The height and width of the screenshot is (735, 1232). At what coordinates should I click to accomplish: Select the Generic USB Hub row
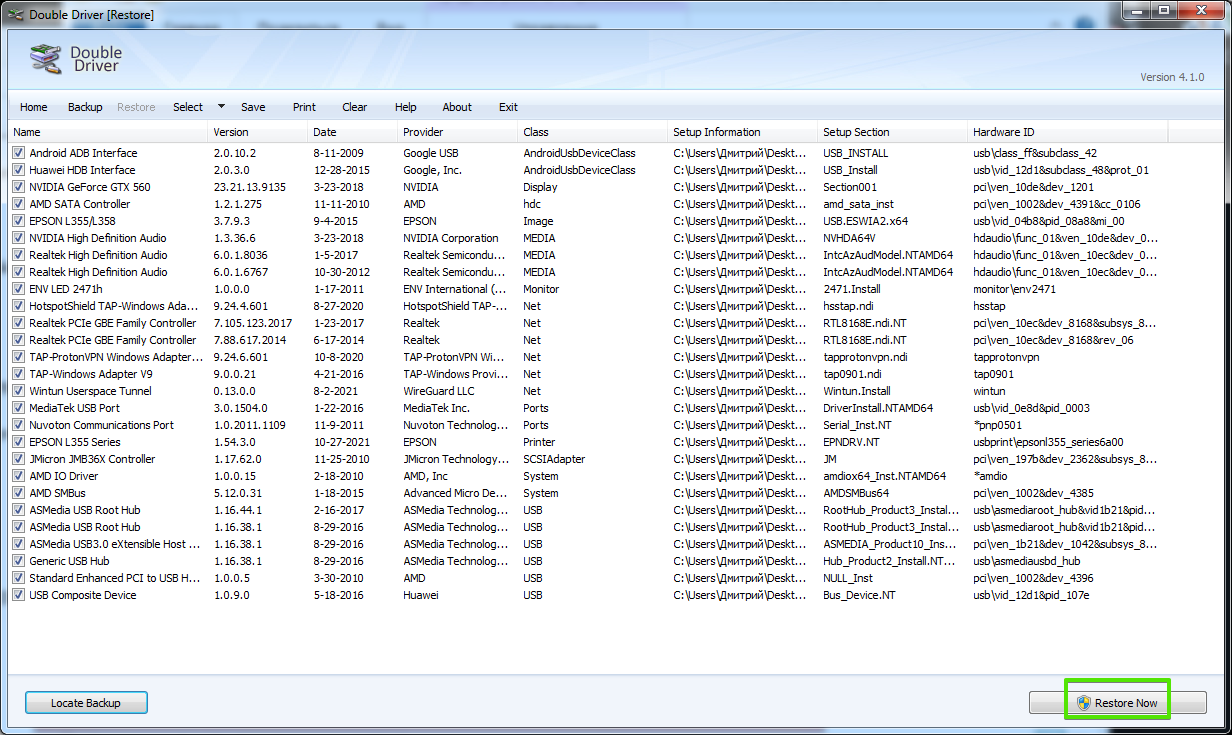point(588,561)
